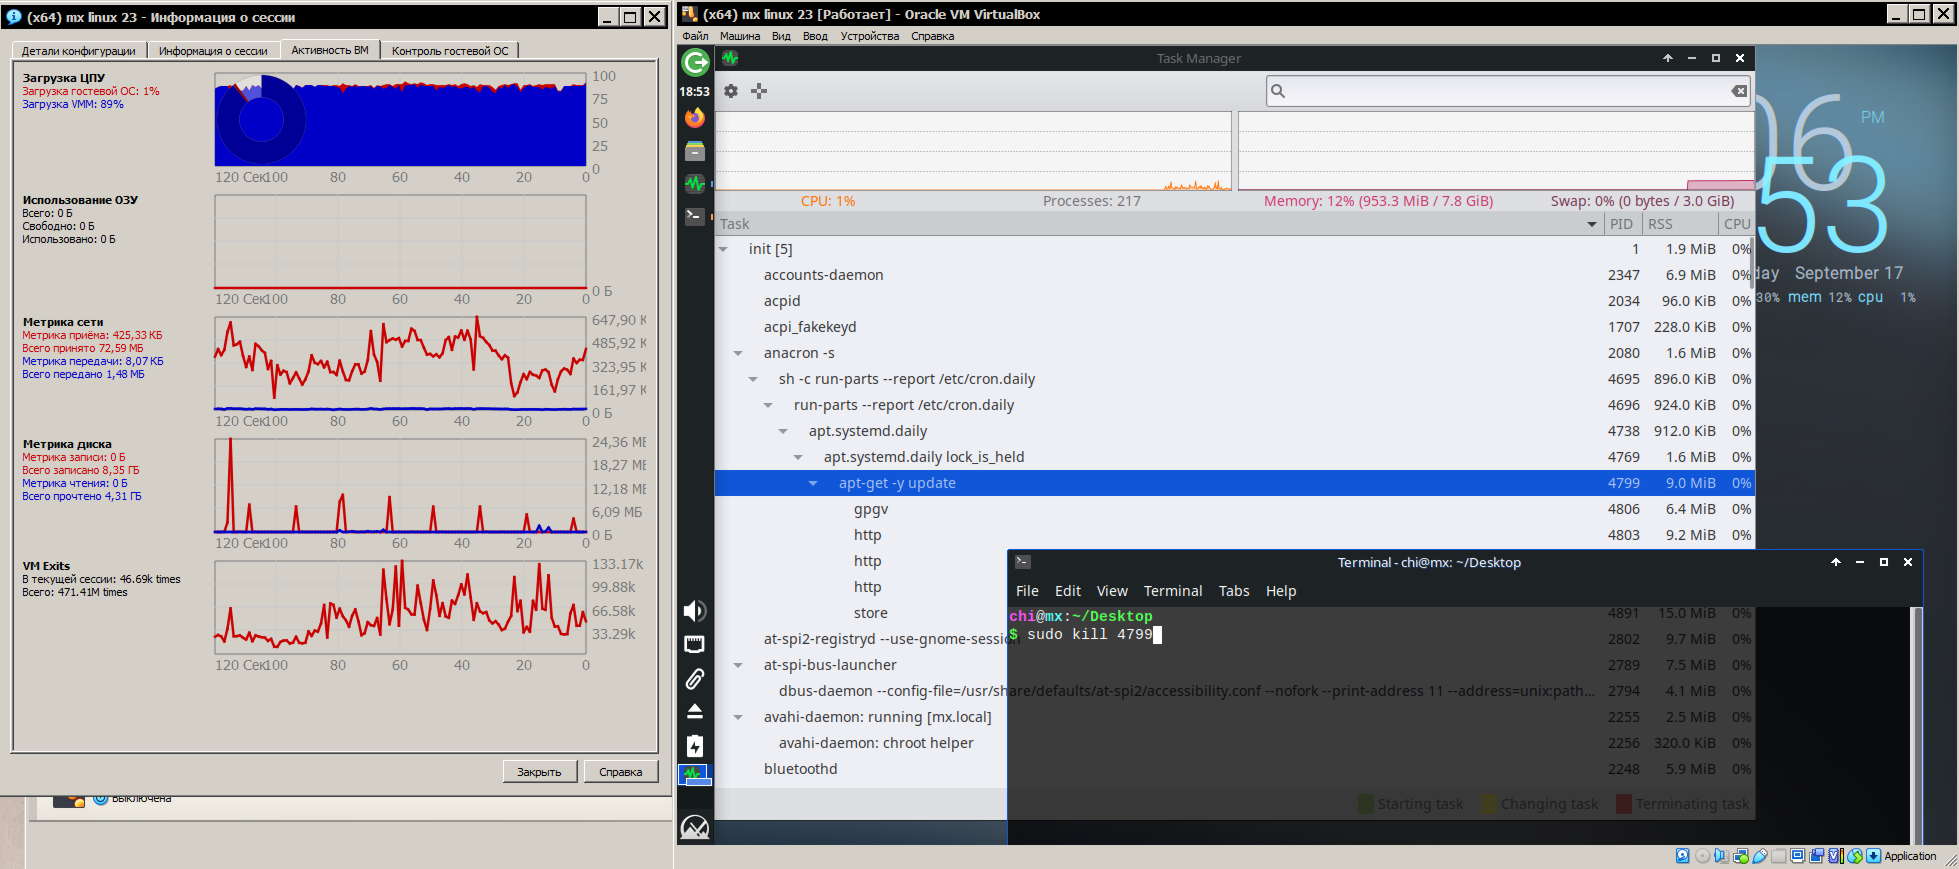The width and height of the screenshot is (1959, 869).
Task: Switch to Детали конфигурации tab
Action: click(79, 51)
